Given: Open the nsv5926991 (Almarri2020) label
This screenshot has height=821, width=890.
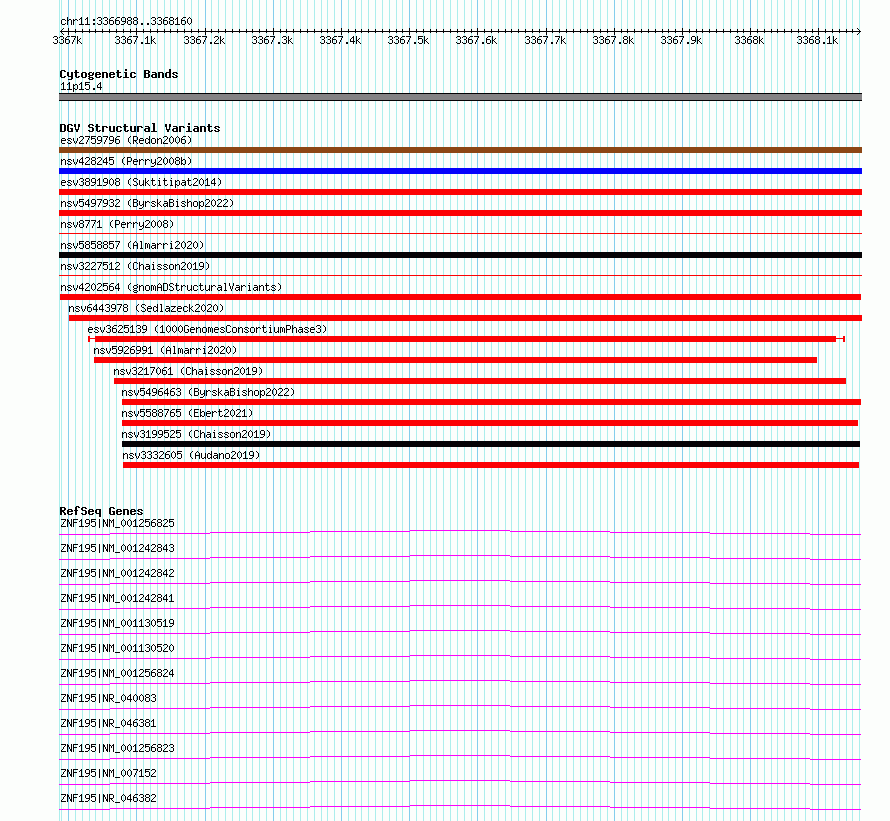Looking at the screenshot, I should point(165,350).
